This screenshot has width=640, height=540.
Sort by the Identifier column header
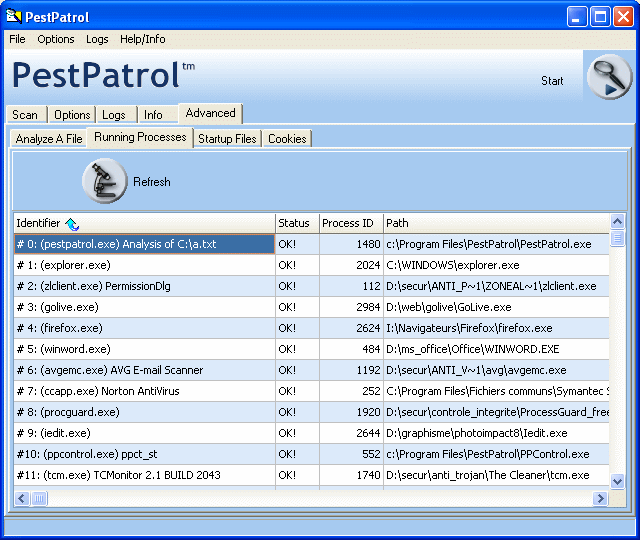click(144, 223)
